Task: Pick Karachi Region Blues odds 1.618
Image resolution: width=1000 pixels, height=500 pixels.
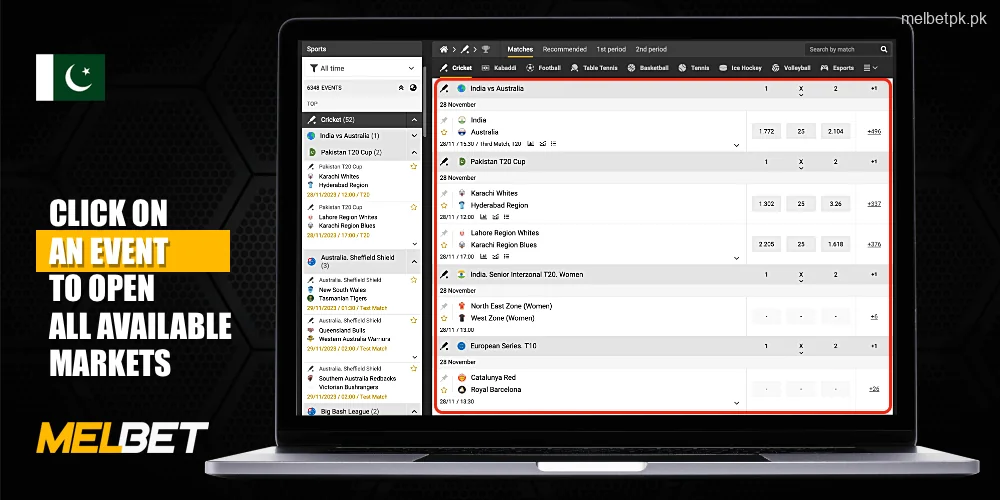Action: coord(835,244)
